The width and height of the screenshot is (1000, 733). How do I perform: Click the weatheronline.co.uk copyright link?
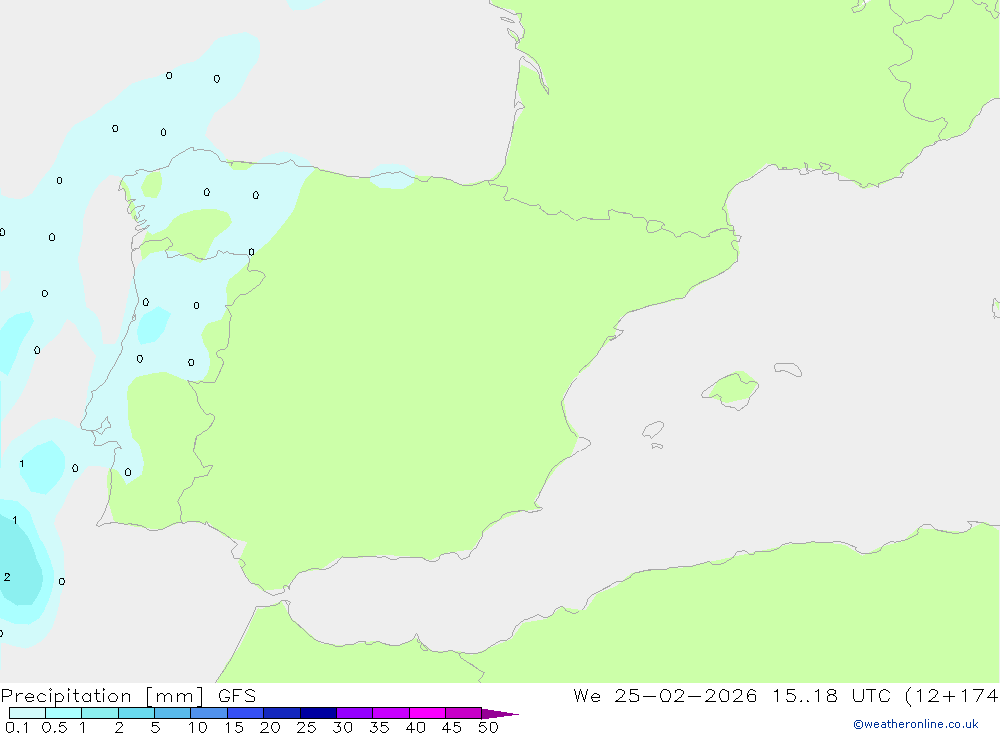[x=915, y=724]
